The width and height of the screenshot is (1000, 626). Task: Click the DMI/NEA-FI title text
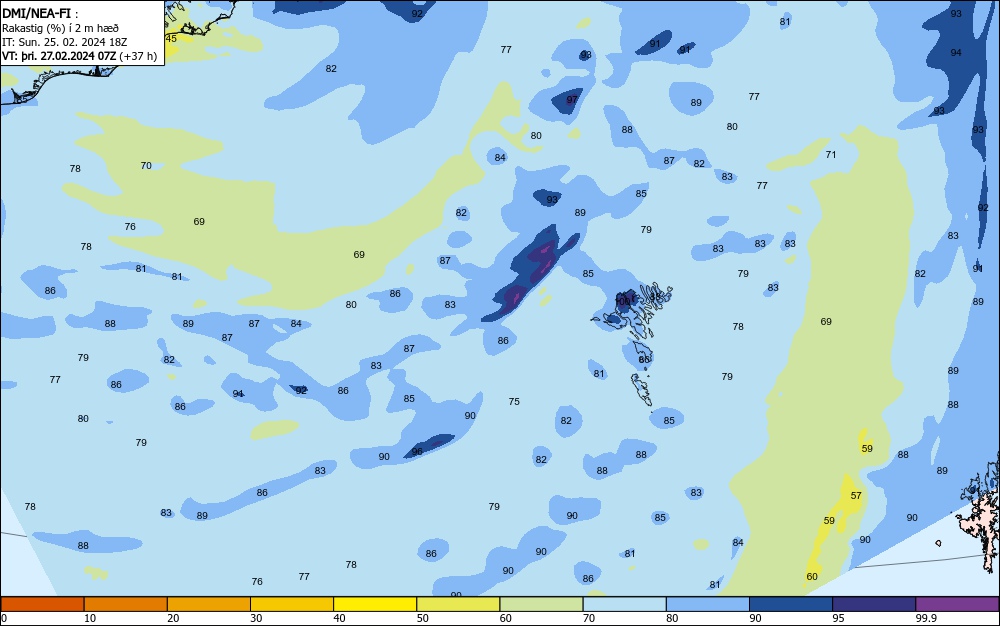(x=36, y=12)
